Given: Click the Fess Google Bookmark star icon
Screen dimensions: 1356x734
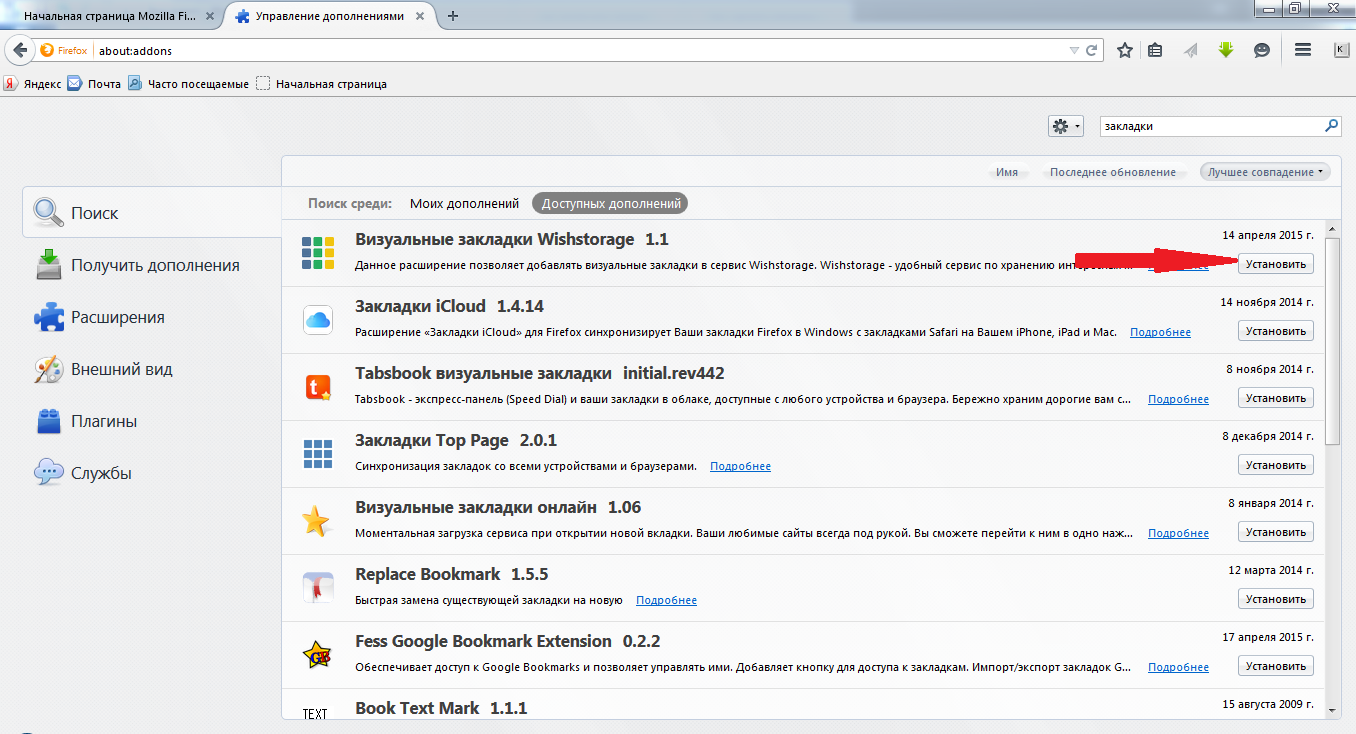Looking at the screenshot, I should pos(318,655).
